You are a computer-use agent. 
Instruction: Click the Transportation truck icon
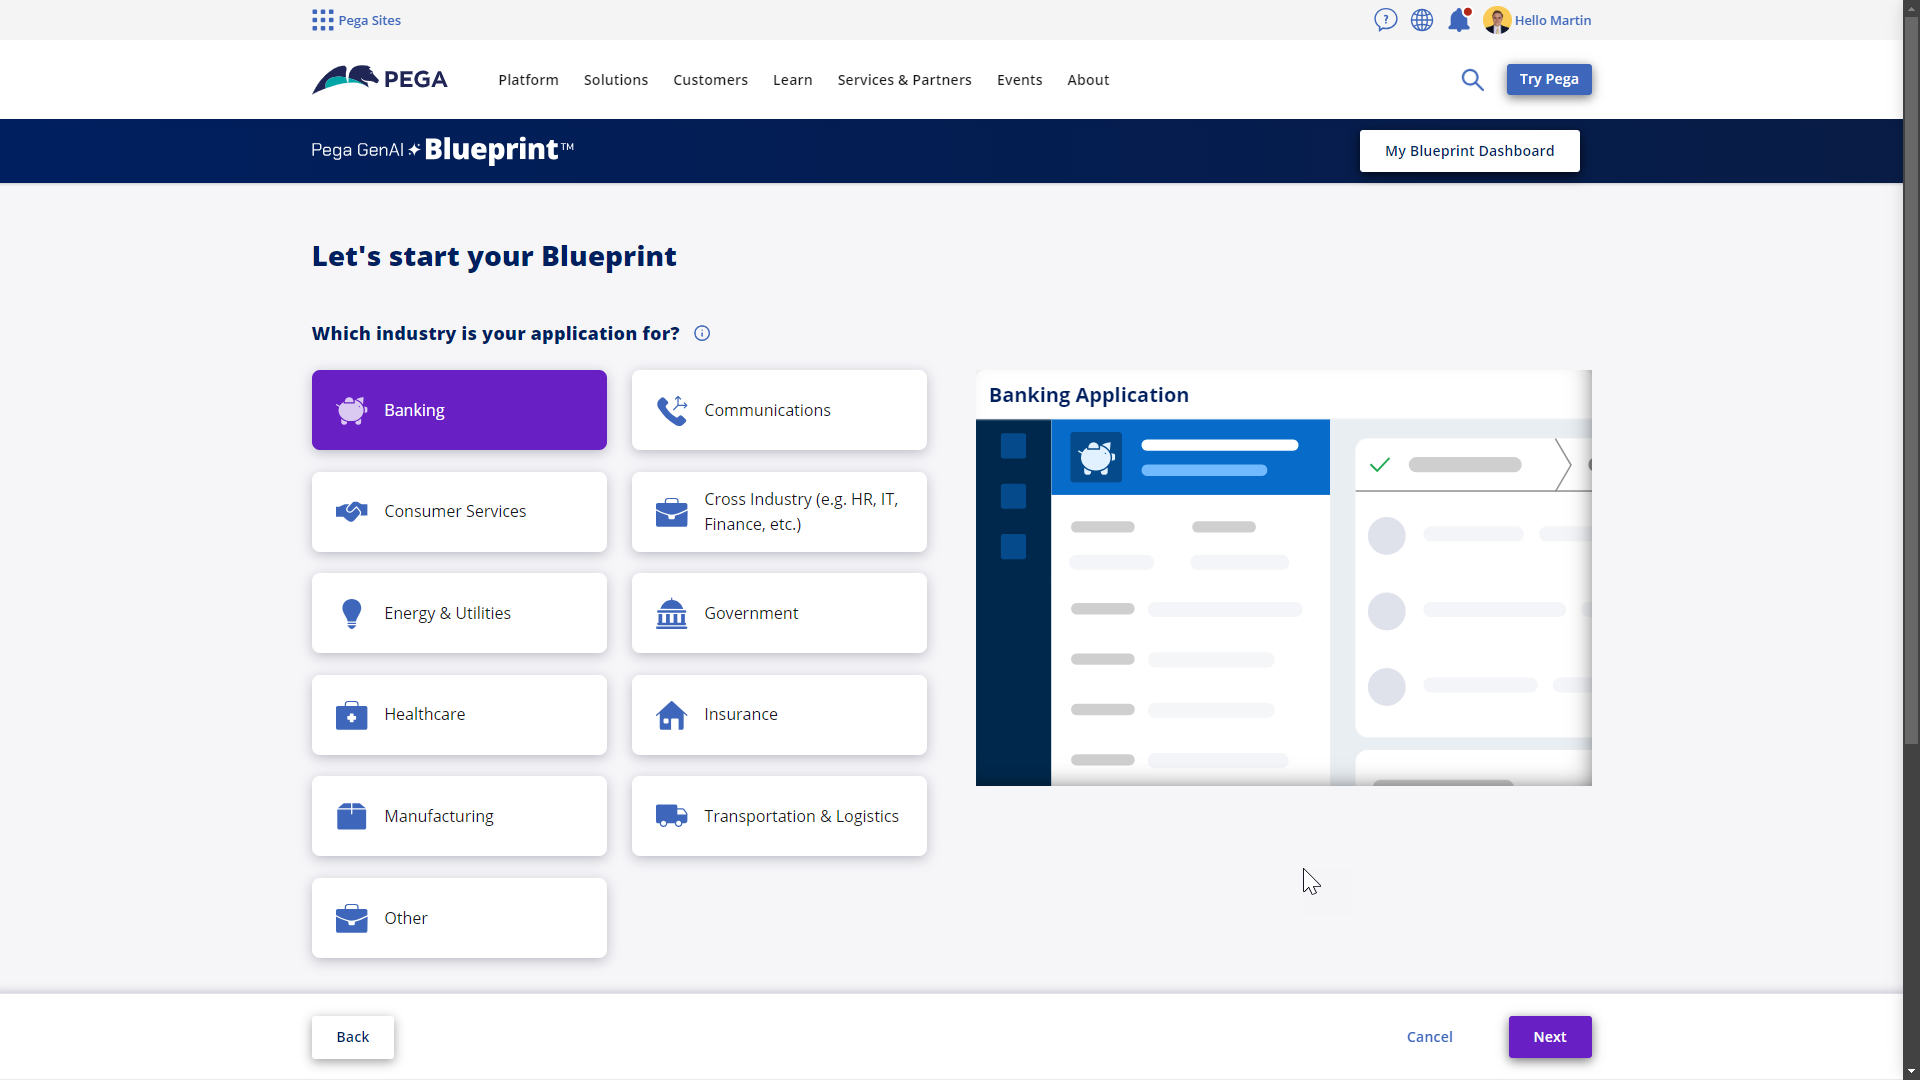coord(672,816)
